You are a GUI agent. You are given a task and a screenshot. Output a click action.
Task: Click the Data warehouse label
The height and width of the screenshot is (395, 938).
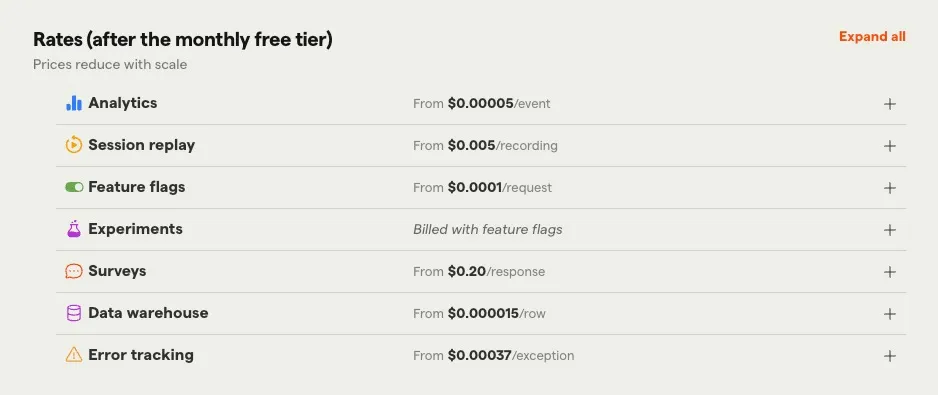[x=148, y=313]
